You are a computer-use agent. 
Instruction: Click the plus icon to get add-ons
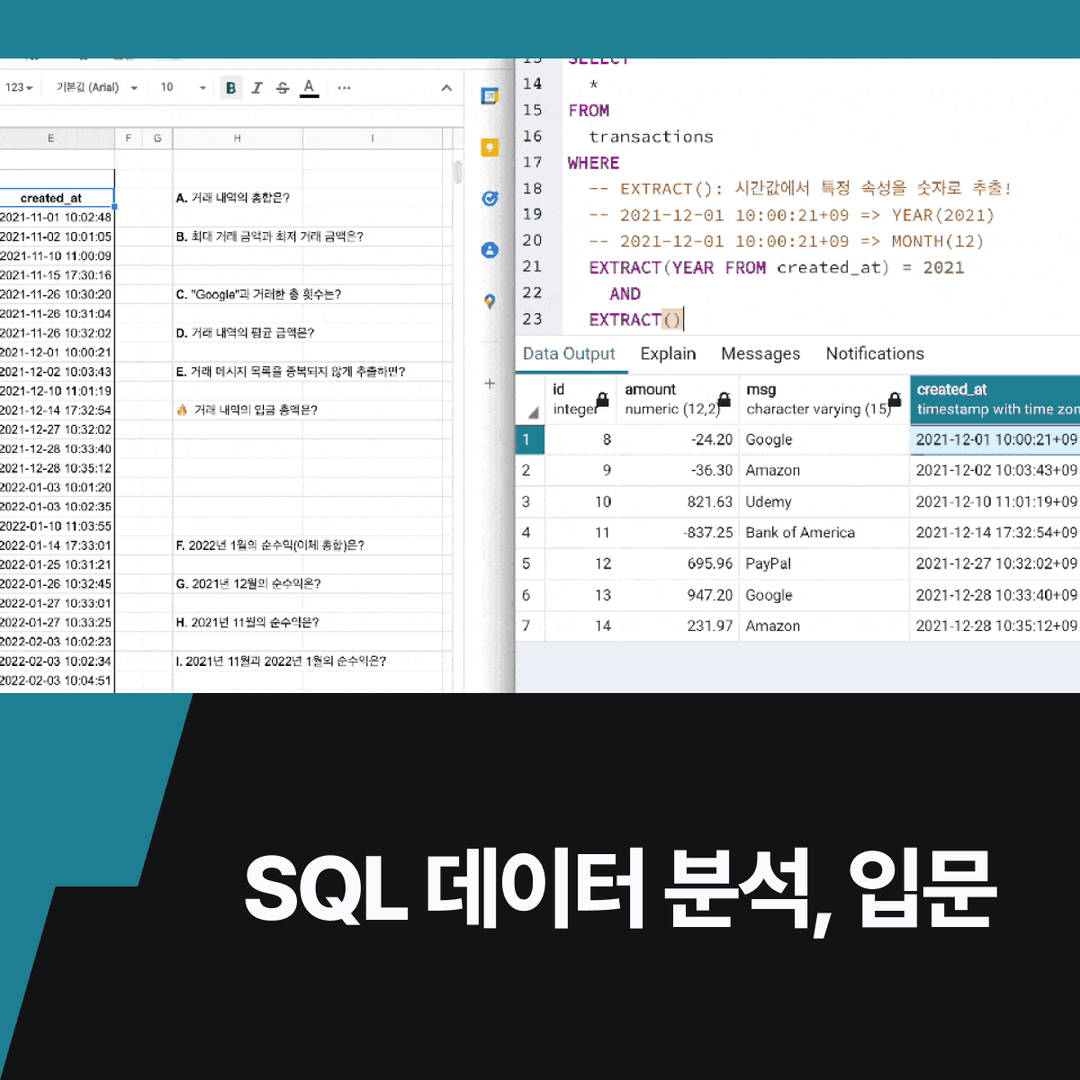point(490,383)
